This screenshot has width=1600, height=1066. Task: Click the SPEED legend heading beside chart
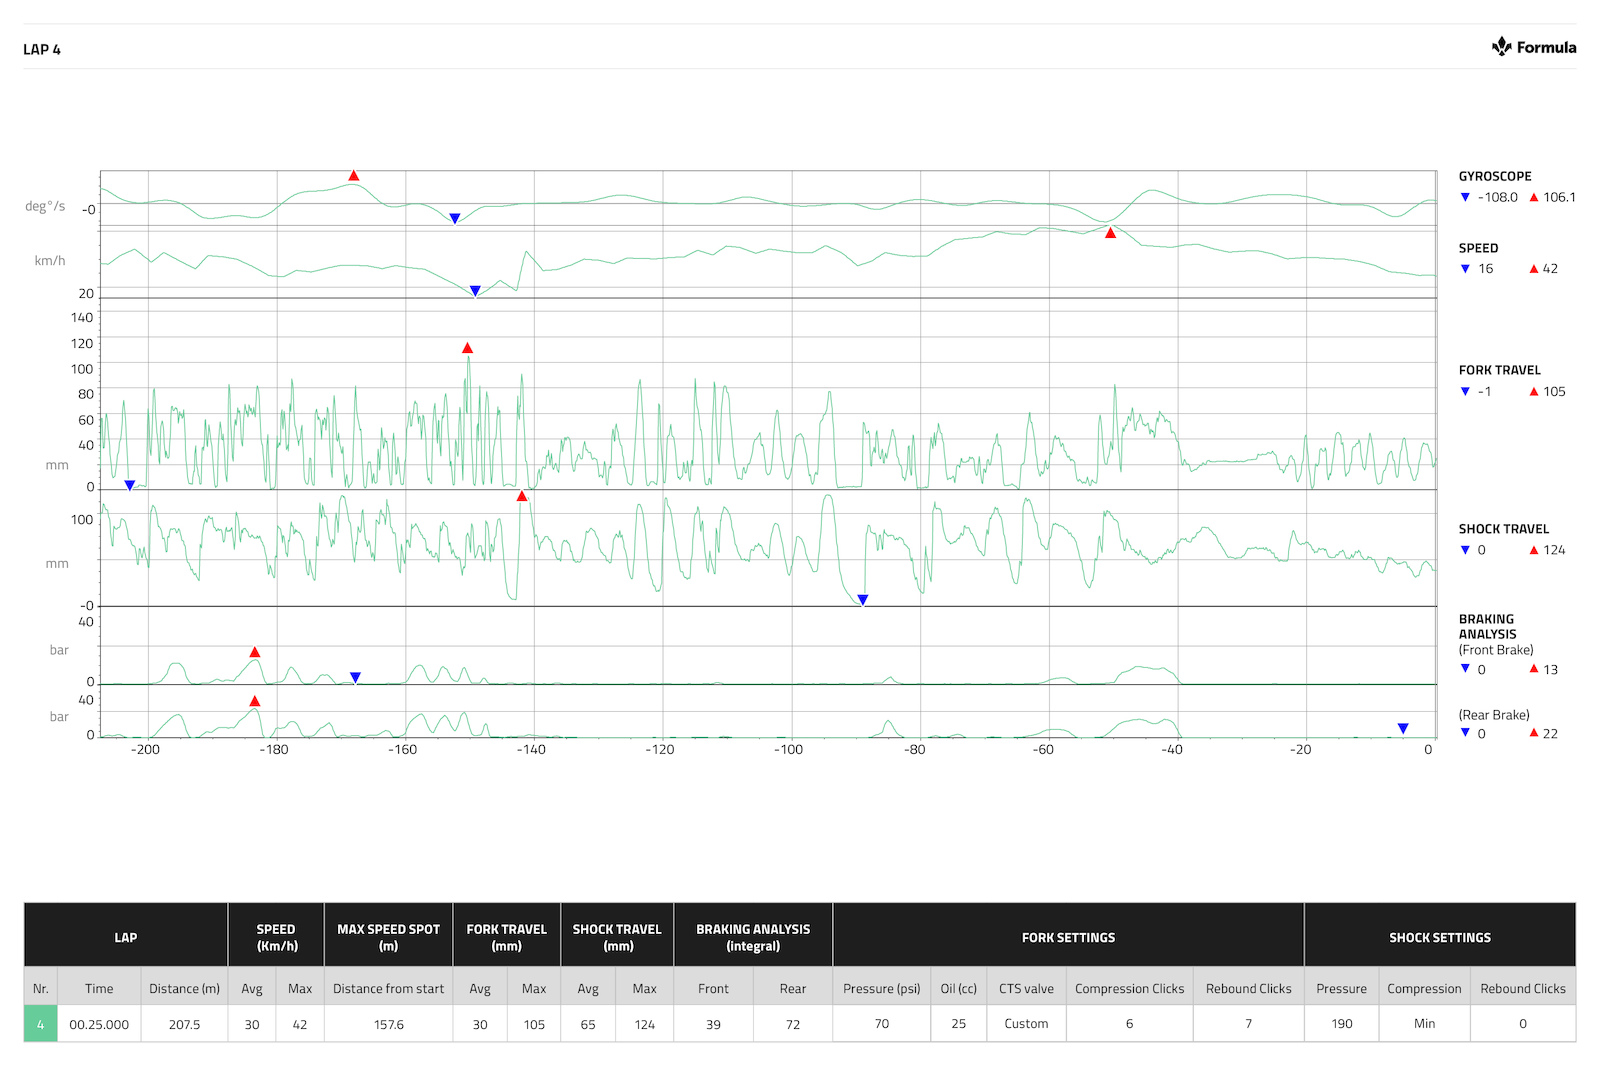(1478, 248)
